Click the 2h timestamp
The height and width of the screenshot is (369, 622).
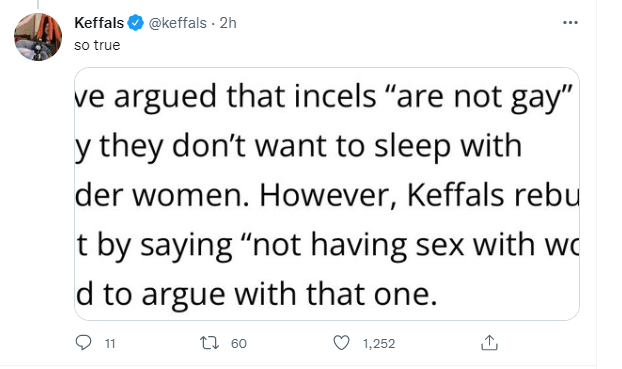coord(228,23)
